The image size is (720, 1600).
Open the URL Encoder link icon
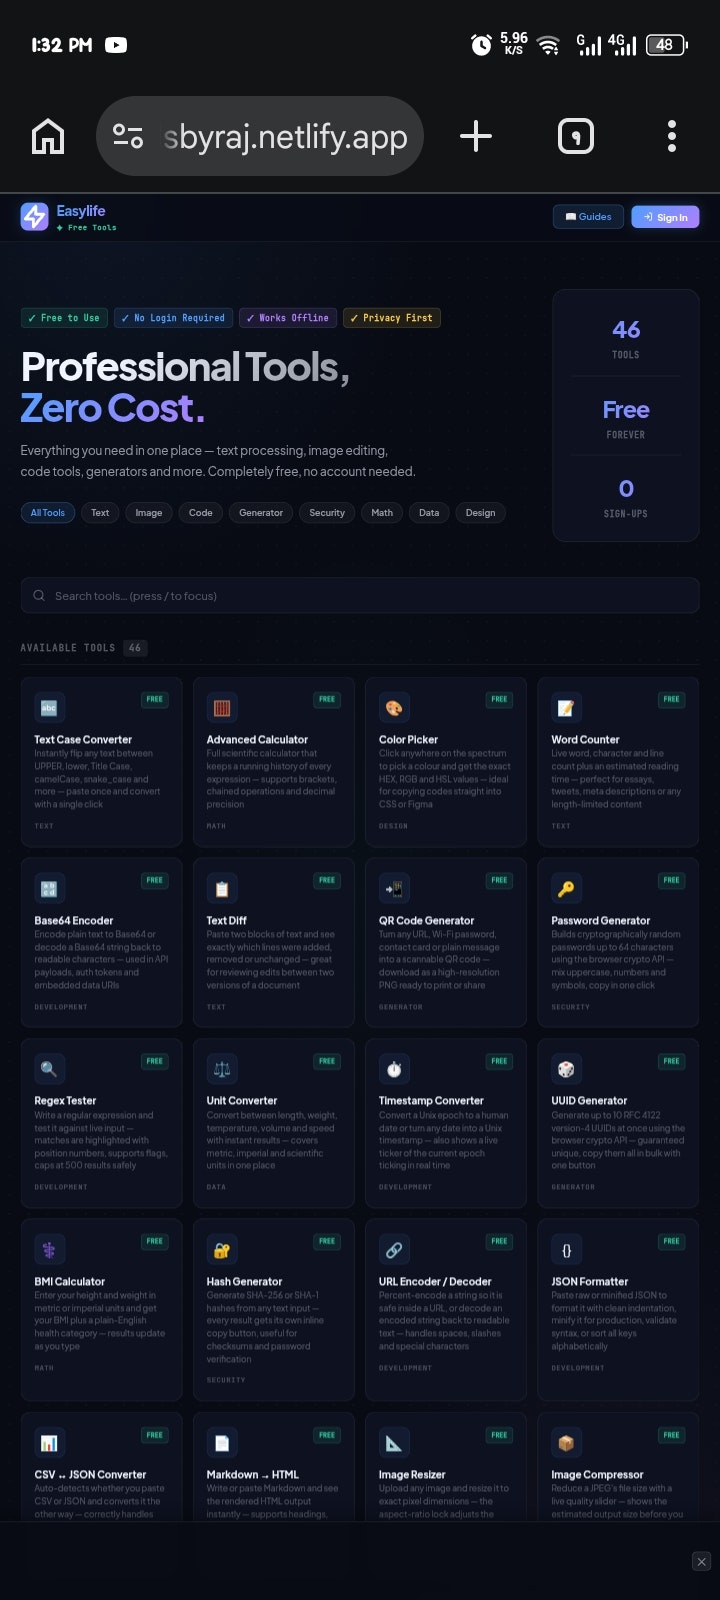tap(394, 1250)
